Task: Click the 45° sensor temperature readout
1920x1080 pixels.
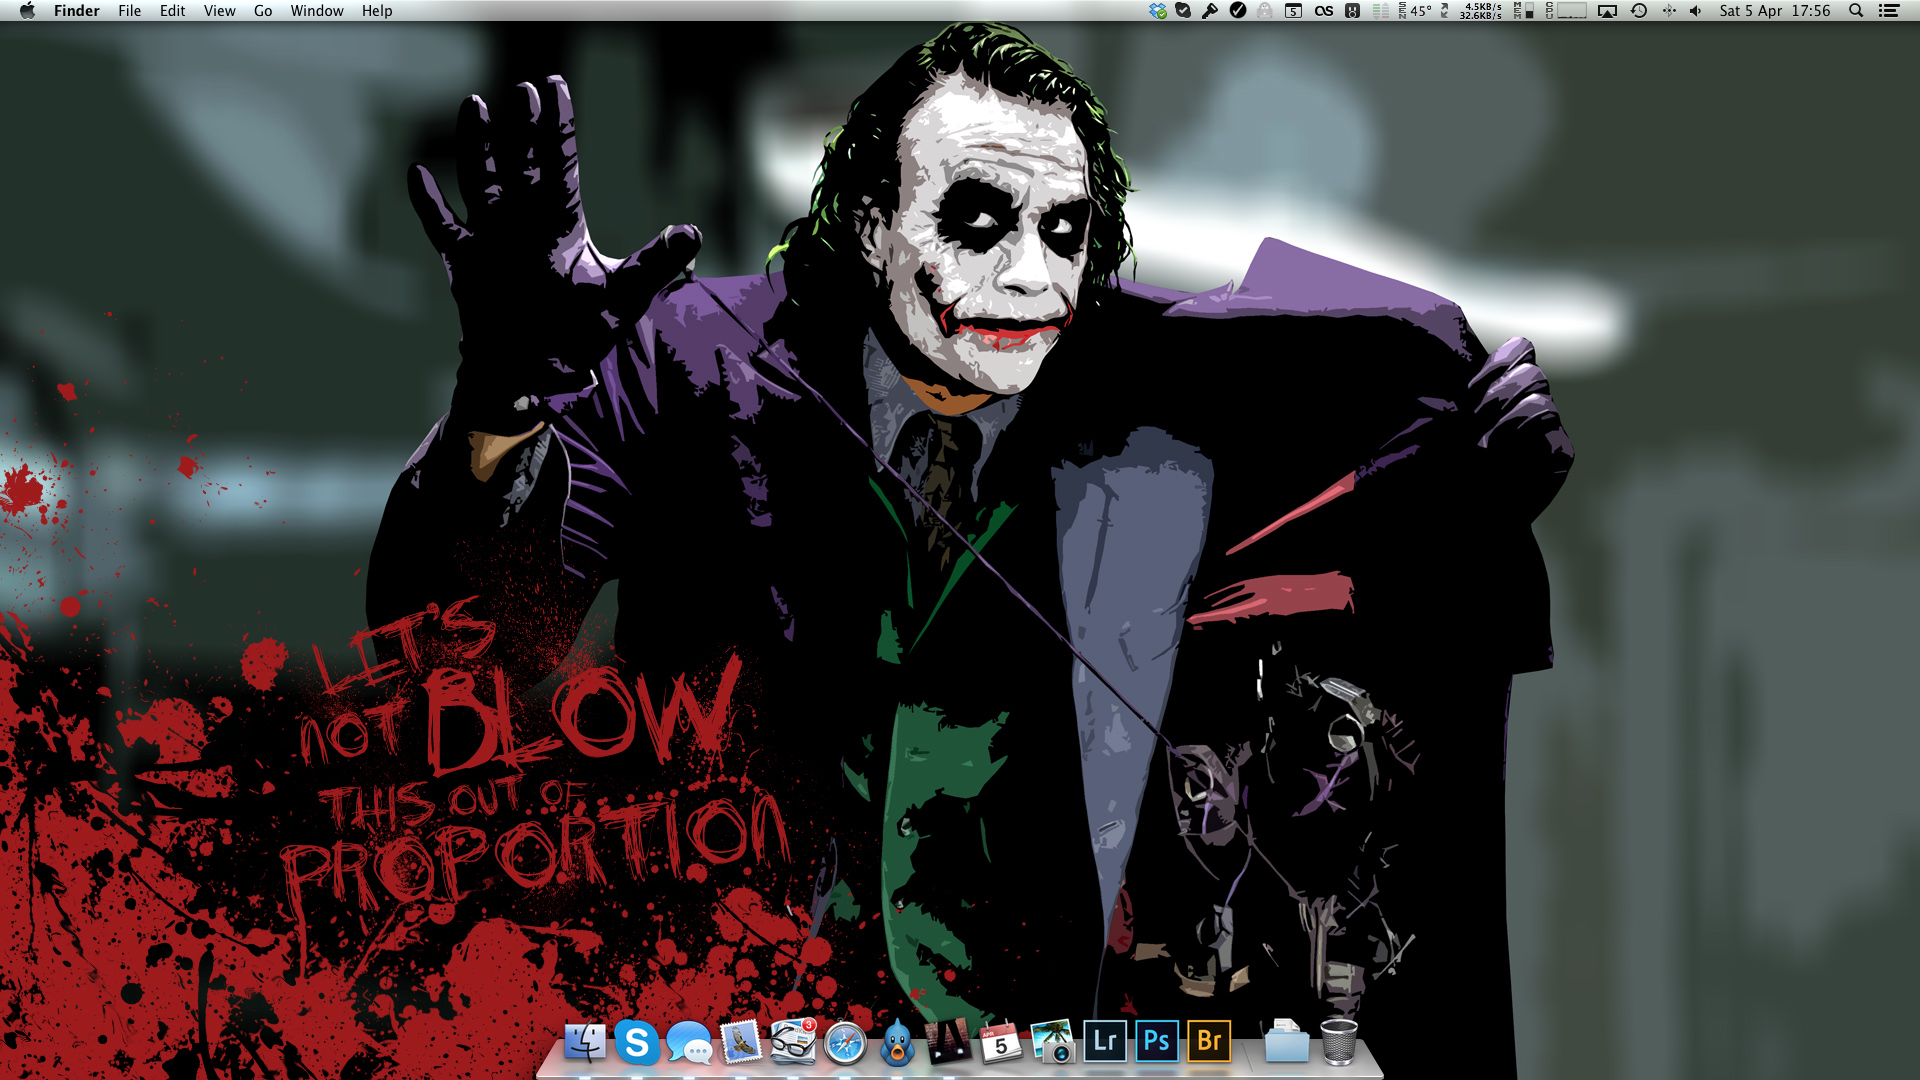Action: (1416, 11)
